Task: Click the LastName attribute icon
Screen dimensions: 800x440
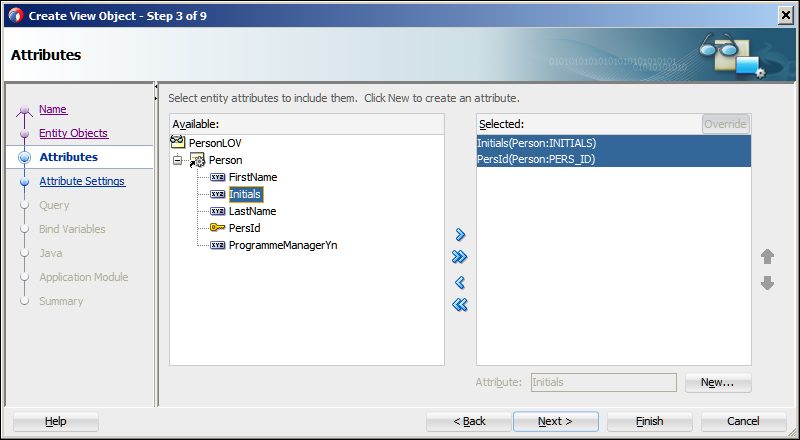Action: (x=218, y=211)
